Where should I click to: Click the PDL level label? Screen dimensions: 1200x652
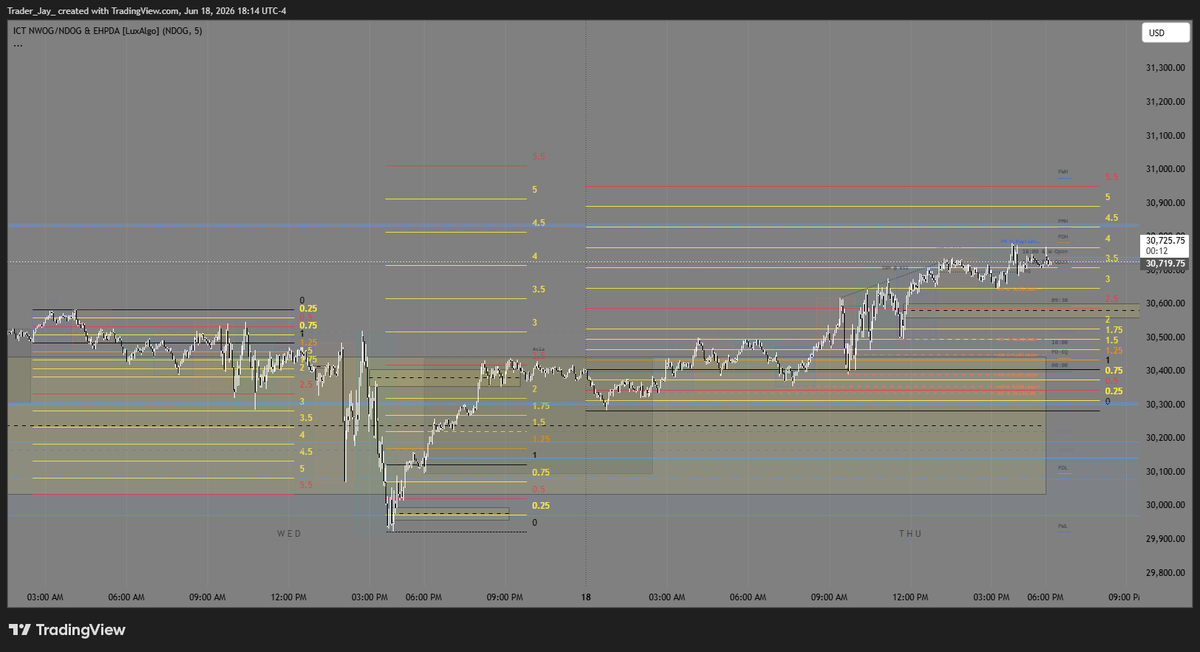pyautogui.click(x=1063, y=467)
